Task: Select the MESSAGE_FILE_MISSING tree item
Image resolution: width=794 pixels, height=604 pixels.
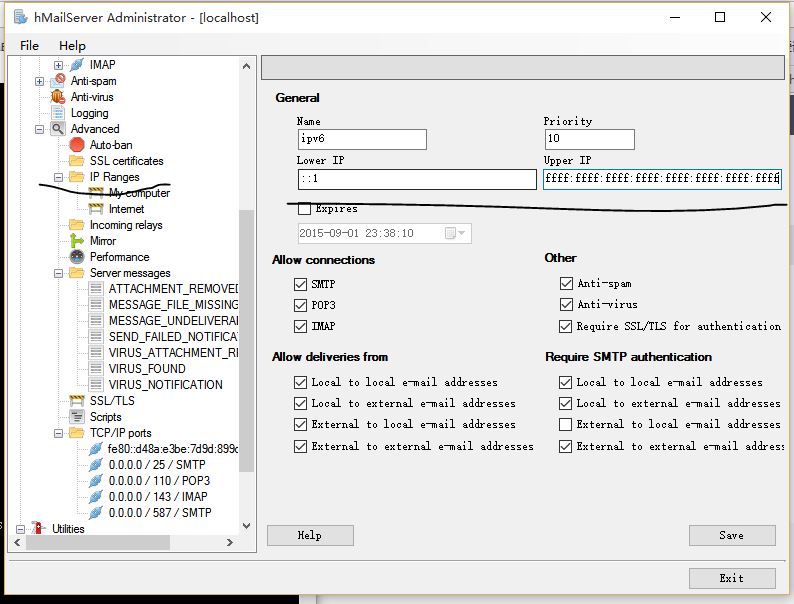Action: pyautogui.click(x=173, y=305)
